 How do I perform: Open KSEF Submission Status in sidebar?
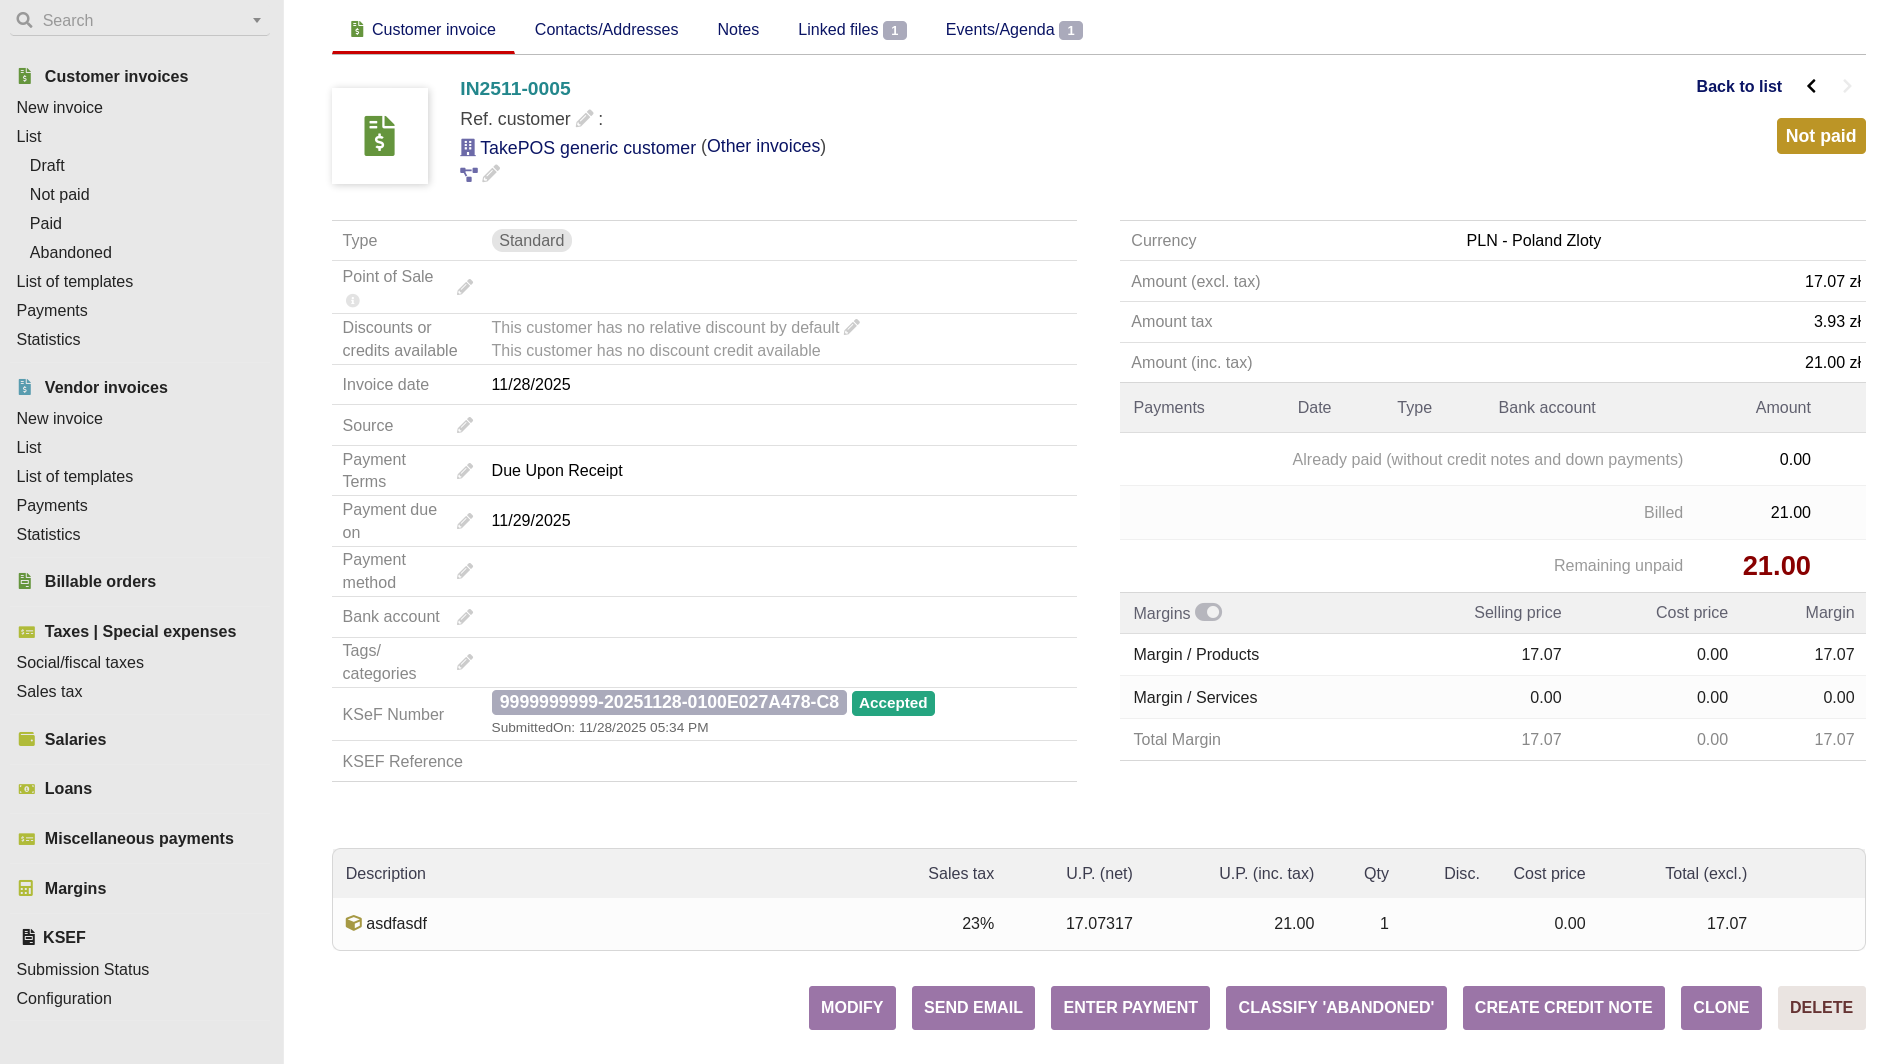pyautogui.click(x=83, y=970)
